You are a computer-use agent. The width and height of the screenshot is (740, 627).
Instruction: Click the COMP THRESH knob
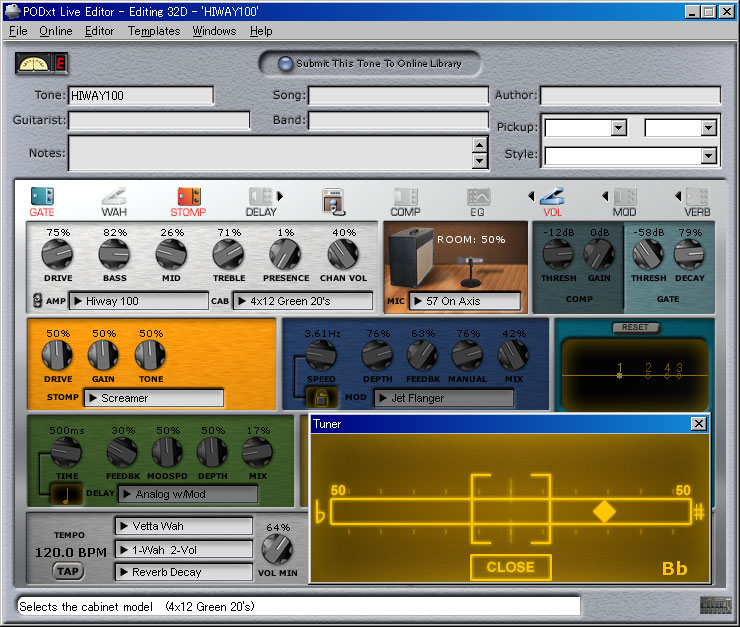coord(557,254)
